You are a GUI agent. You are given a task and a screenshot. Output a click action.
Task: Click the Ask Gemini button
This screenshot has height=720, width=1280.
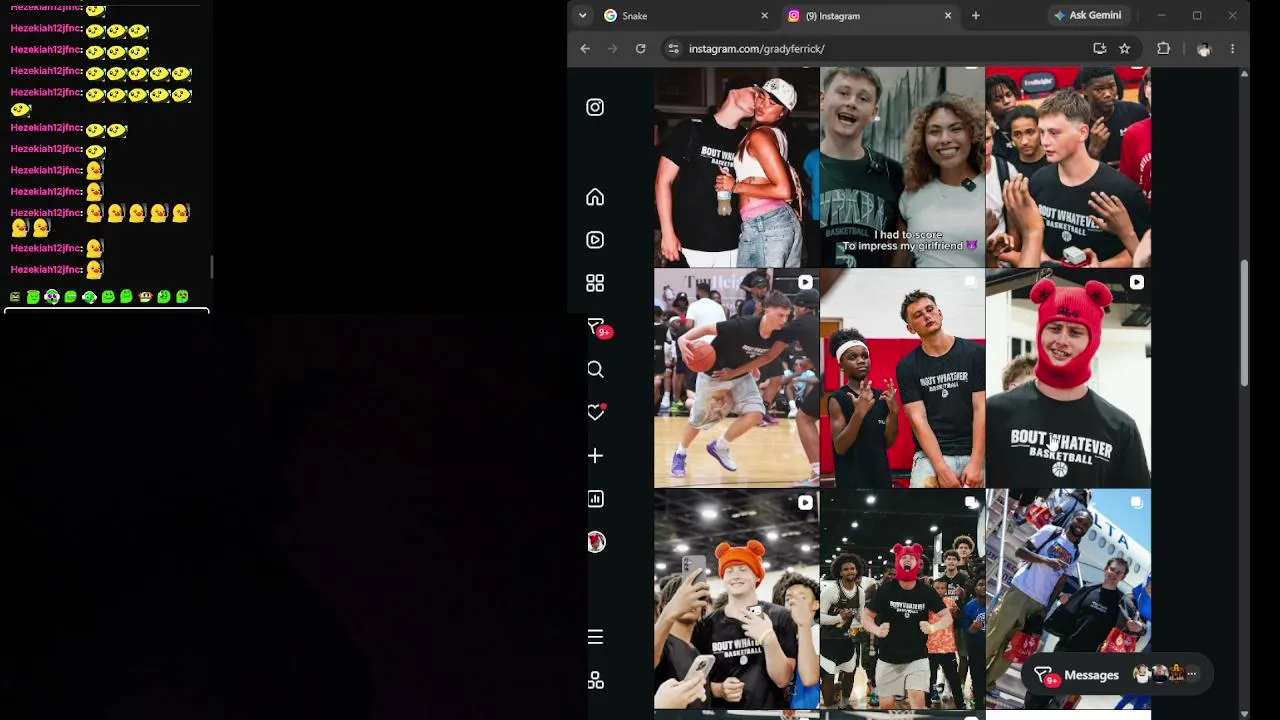pyautogui.click(x=1087, y=15)
